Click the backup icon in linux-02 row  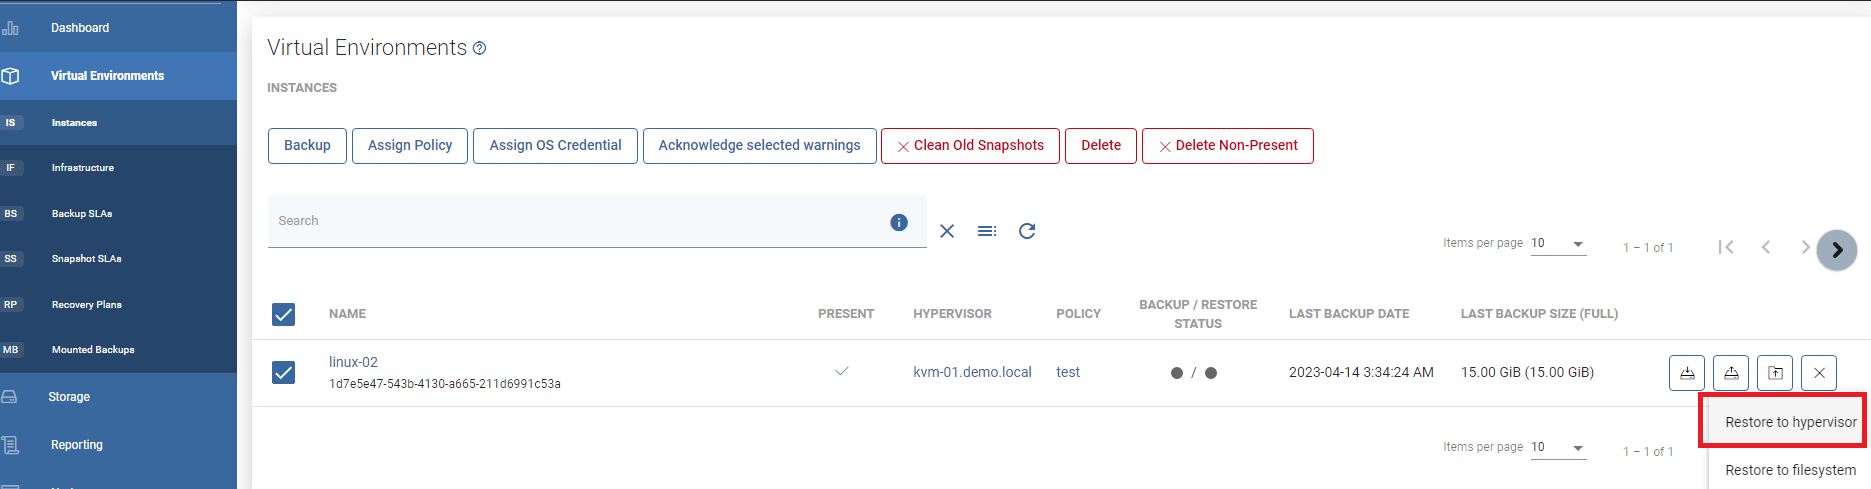click(1687, 373)
